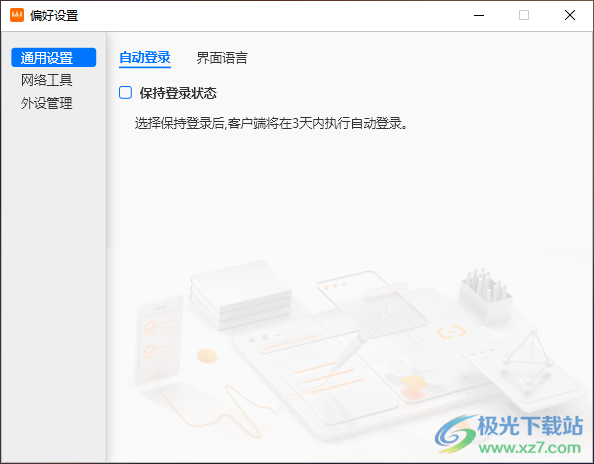Click the orange app icon in title bar
This screenshot has height=464, width=594.
click(17, 15)
